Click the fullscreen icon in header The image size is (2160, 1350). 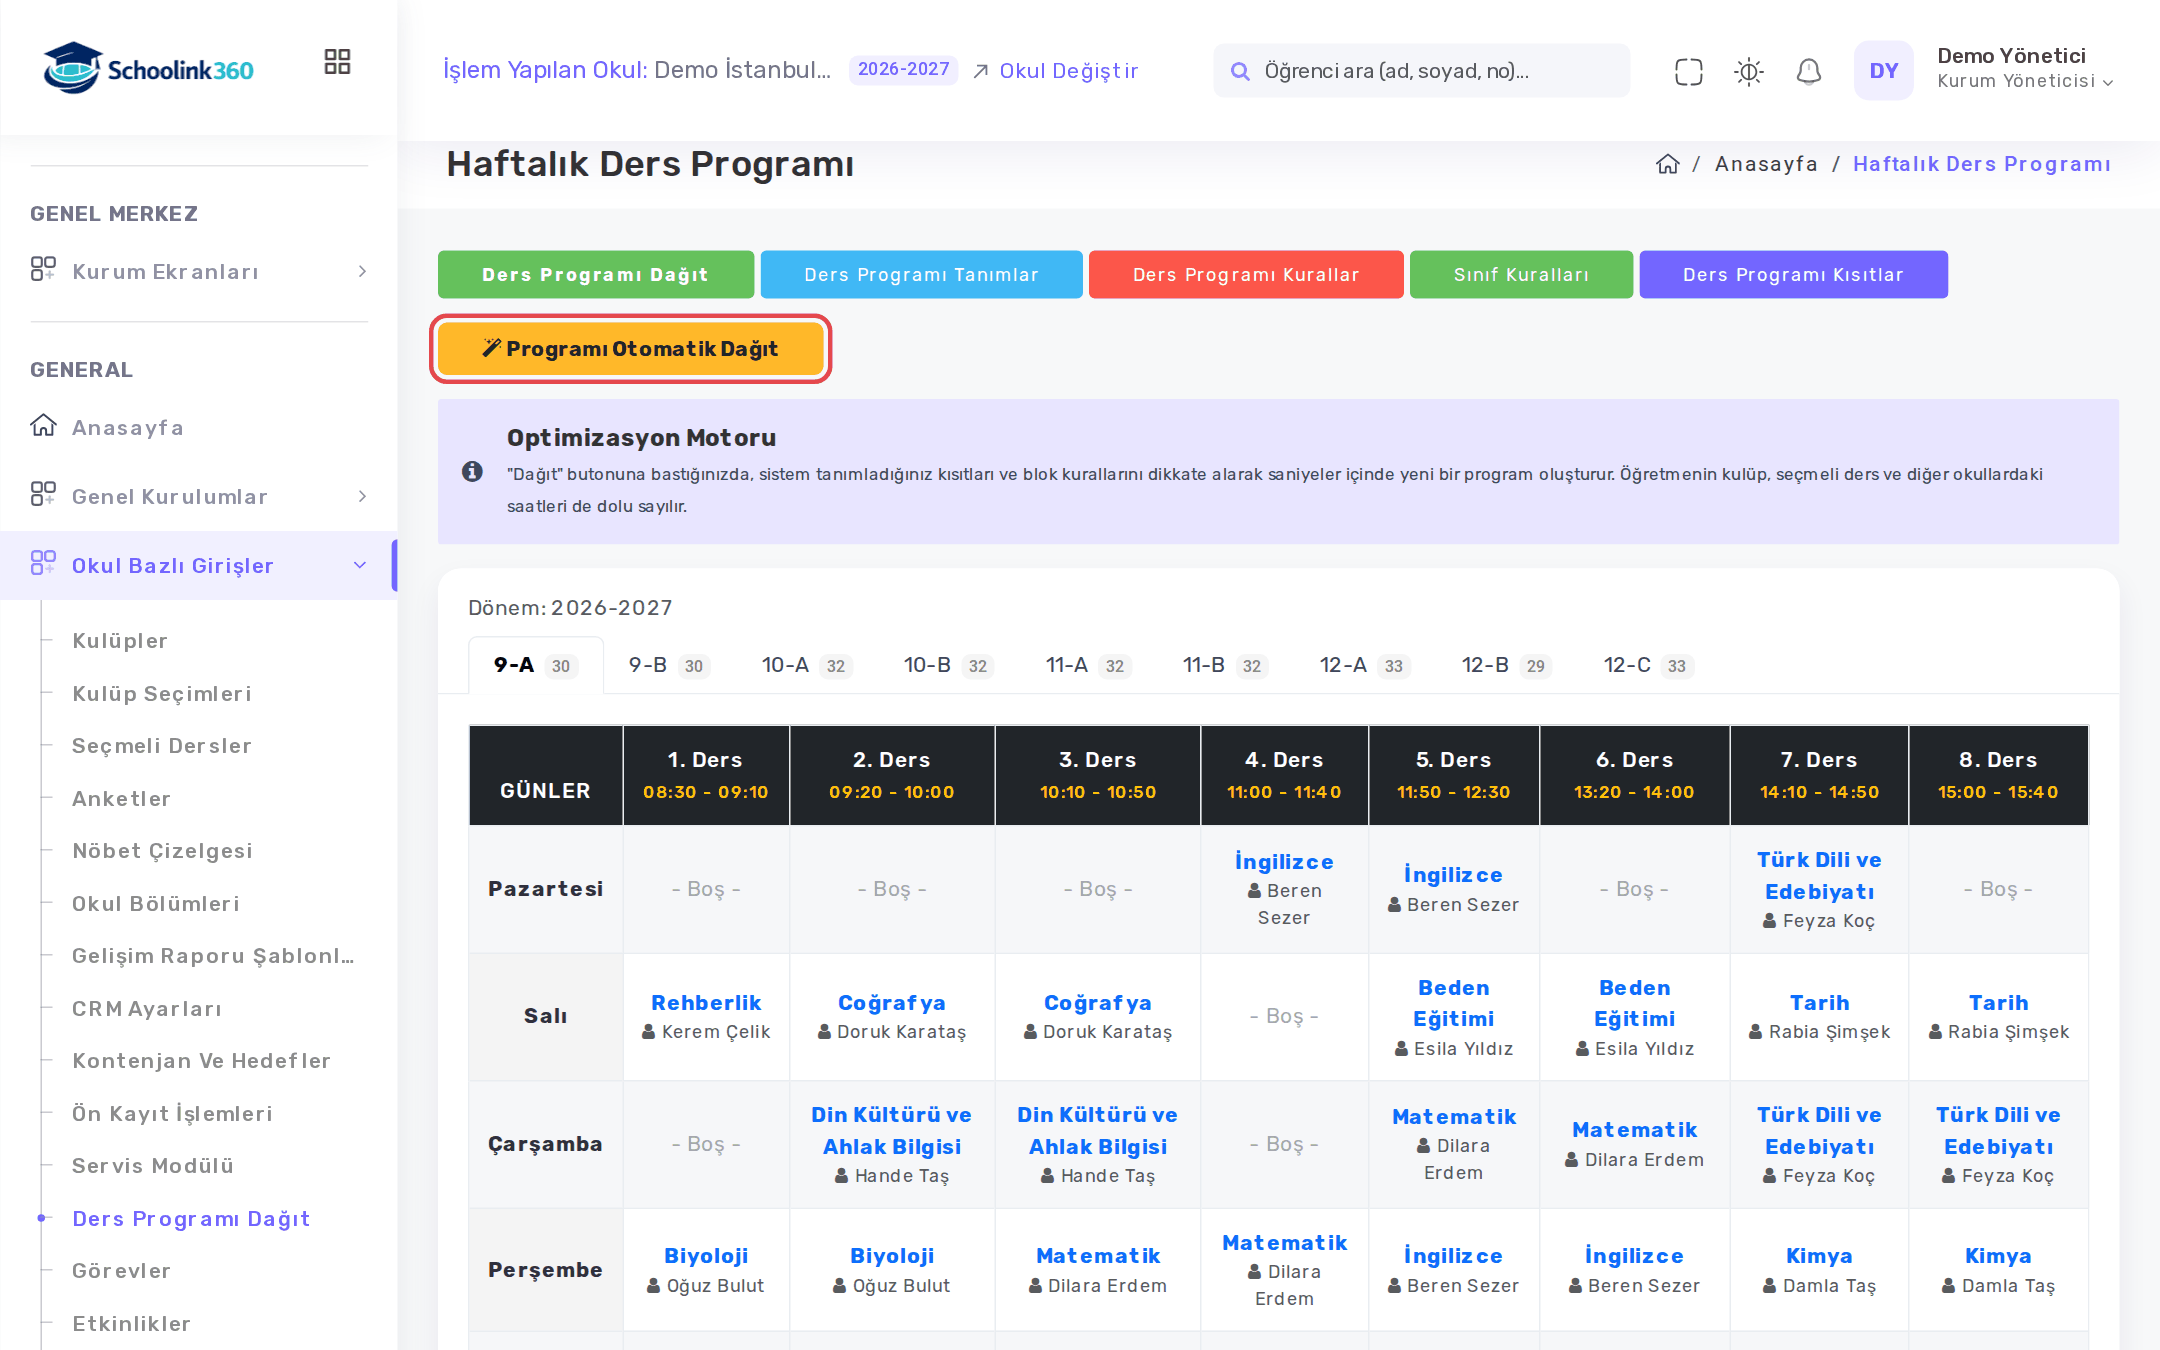(1688, 71)
